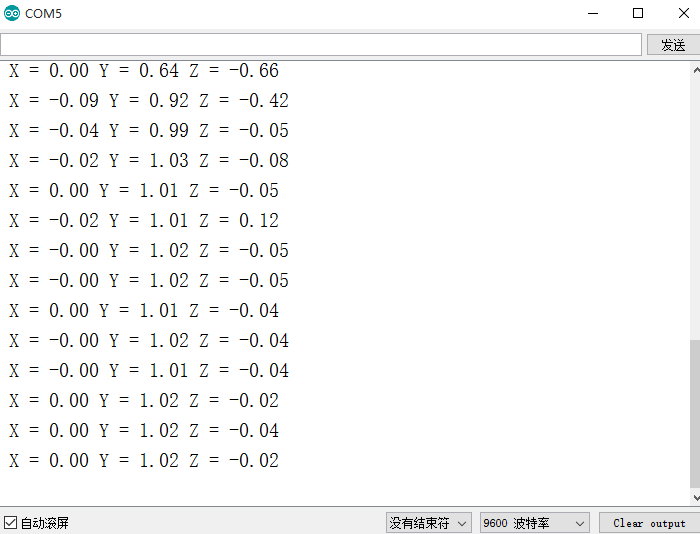Click the Arduino logo in title bar
Image resolution: width=700 pixels, height=534 pixels.
(12, 13)
